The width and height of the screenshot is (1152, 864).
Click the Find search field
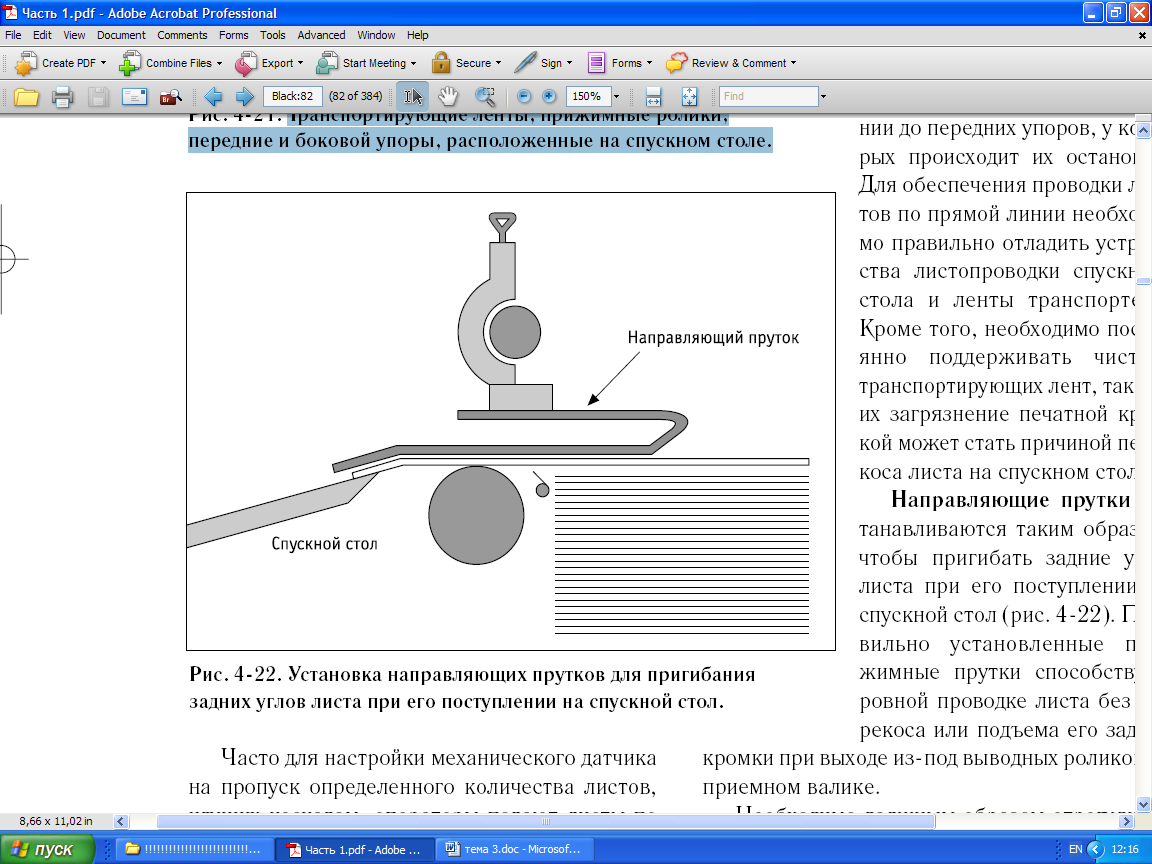768,96
